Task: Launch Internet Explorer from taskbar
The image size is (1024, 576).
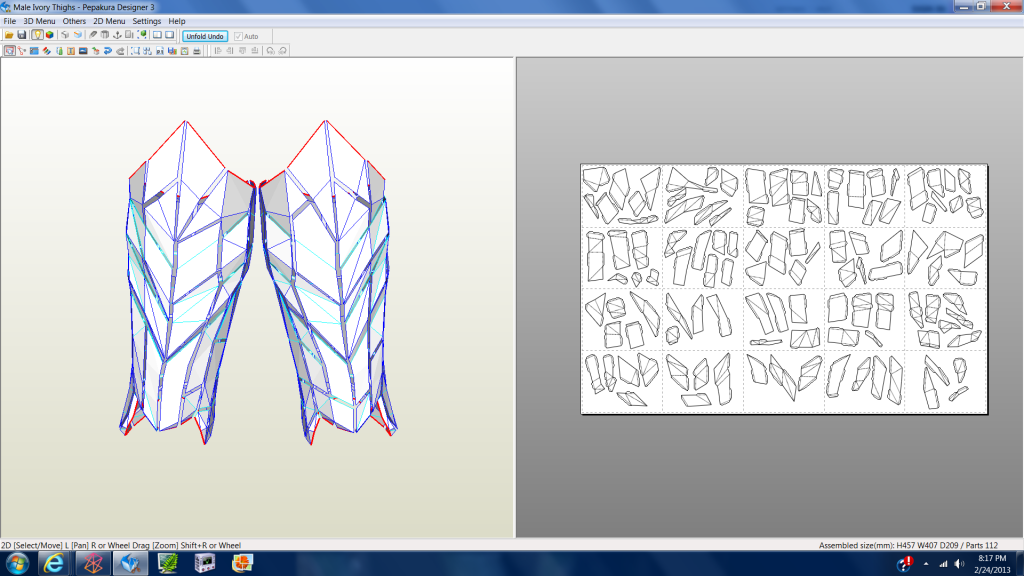Action: (54, 563)
